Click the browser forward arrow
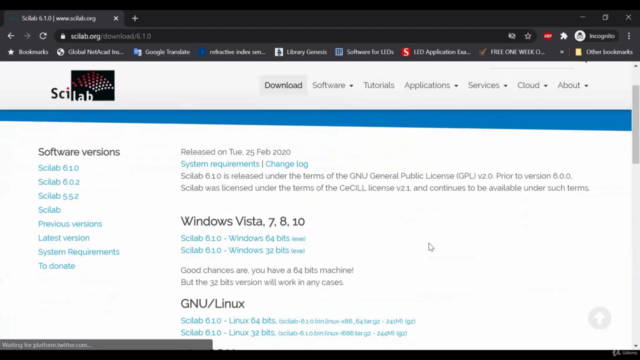The image size is (640, 360). [x=27, y=36]
